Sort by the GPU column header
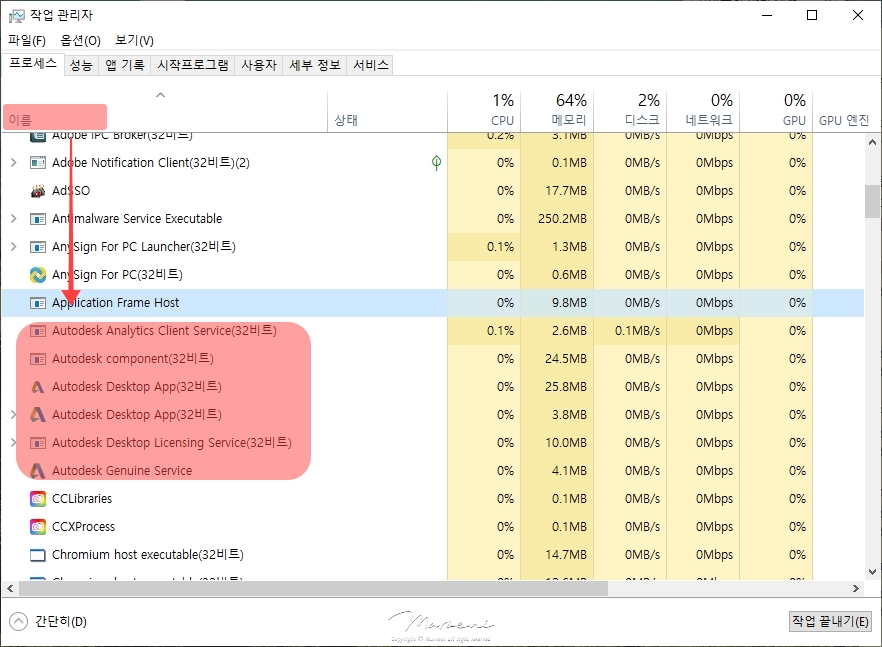 (x=777, y=111)
